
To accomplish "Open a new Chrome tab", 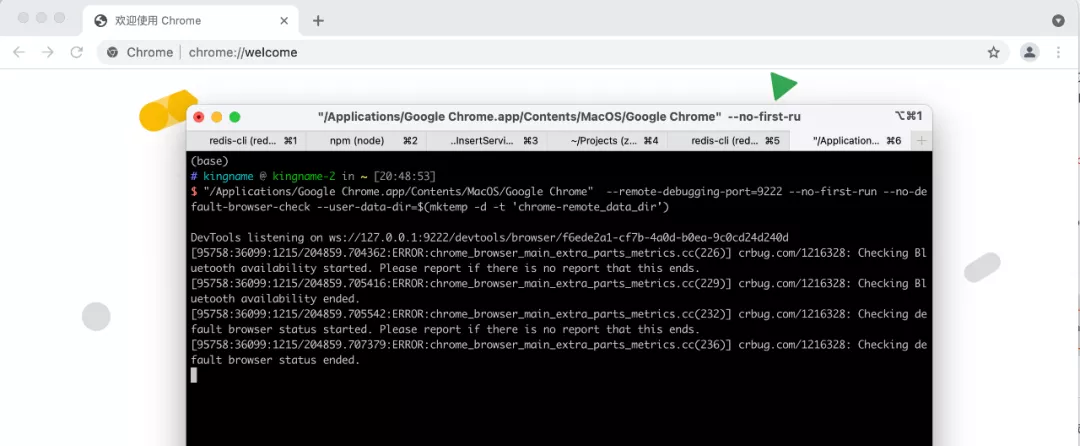I will (x=318, y=21).
